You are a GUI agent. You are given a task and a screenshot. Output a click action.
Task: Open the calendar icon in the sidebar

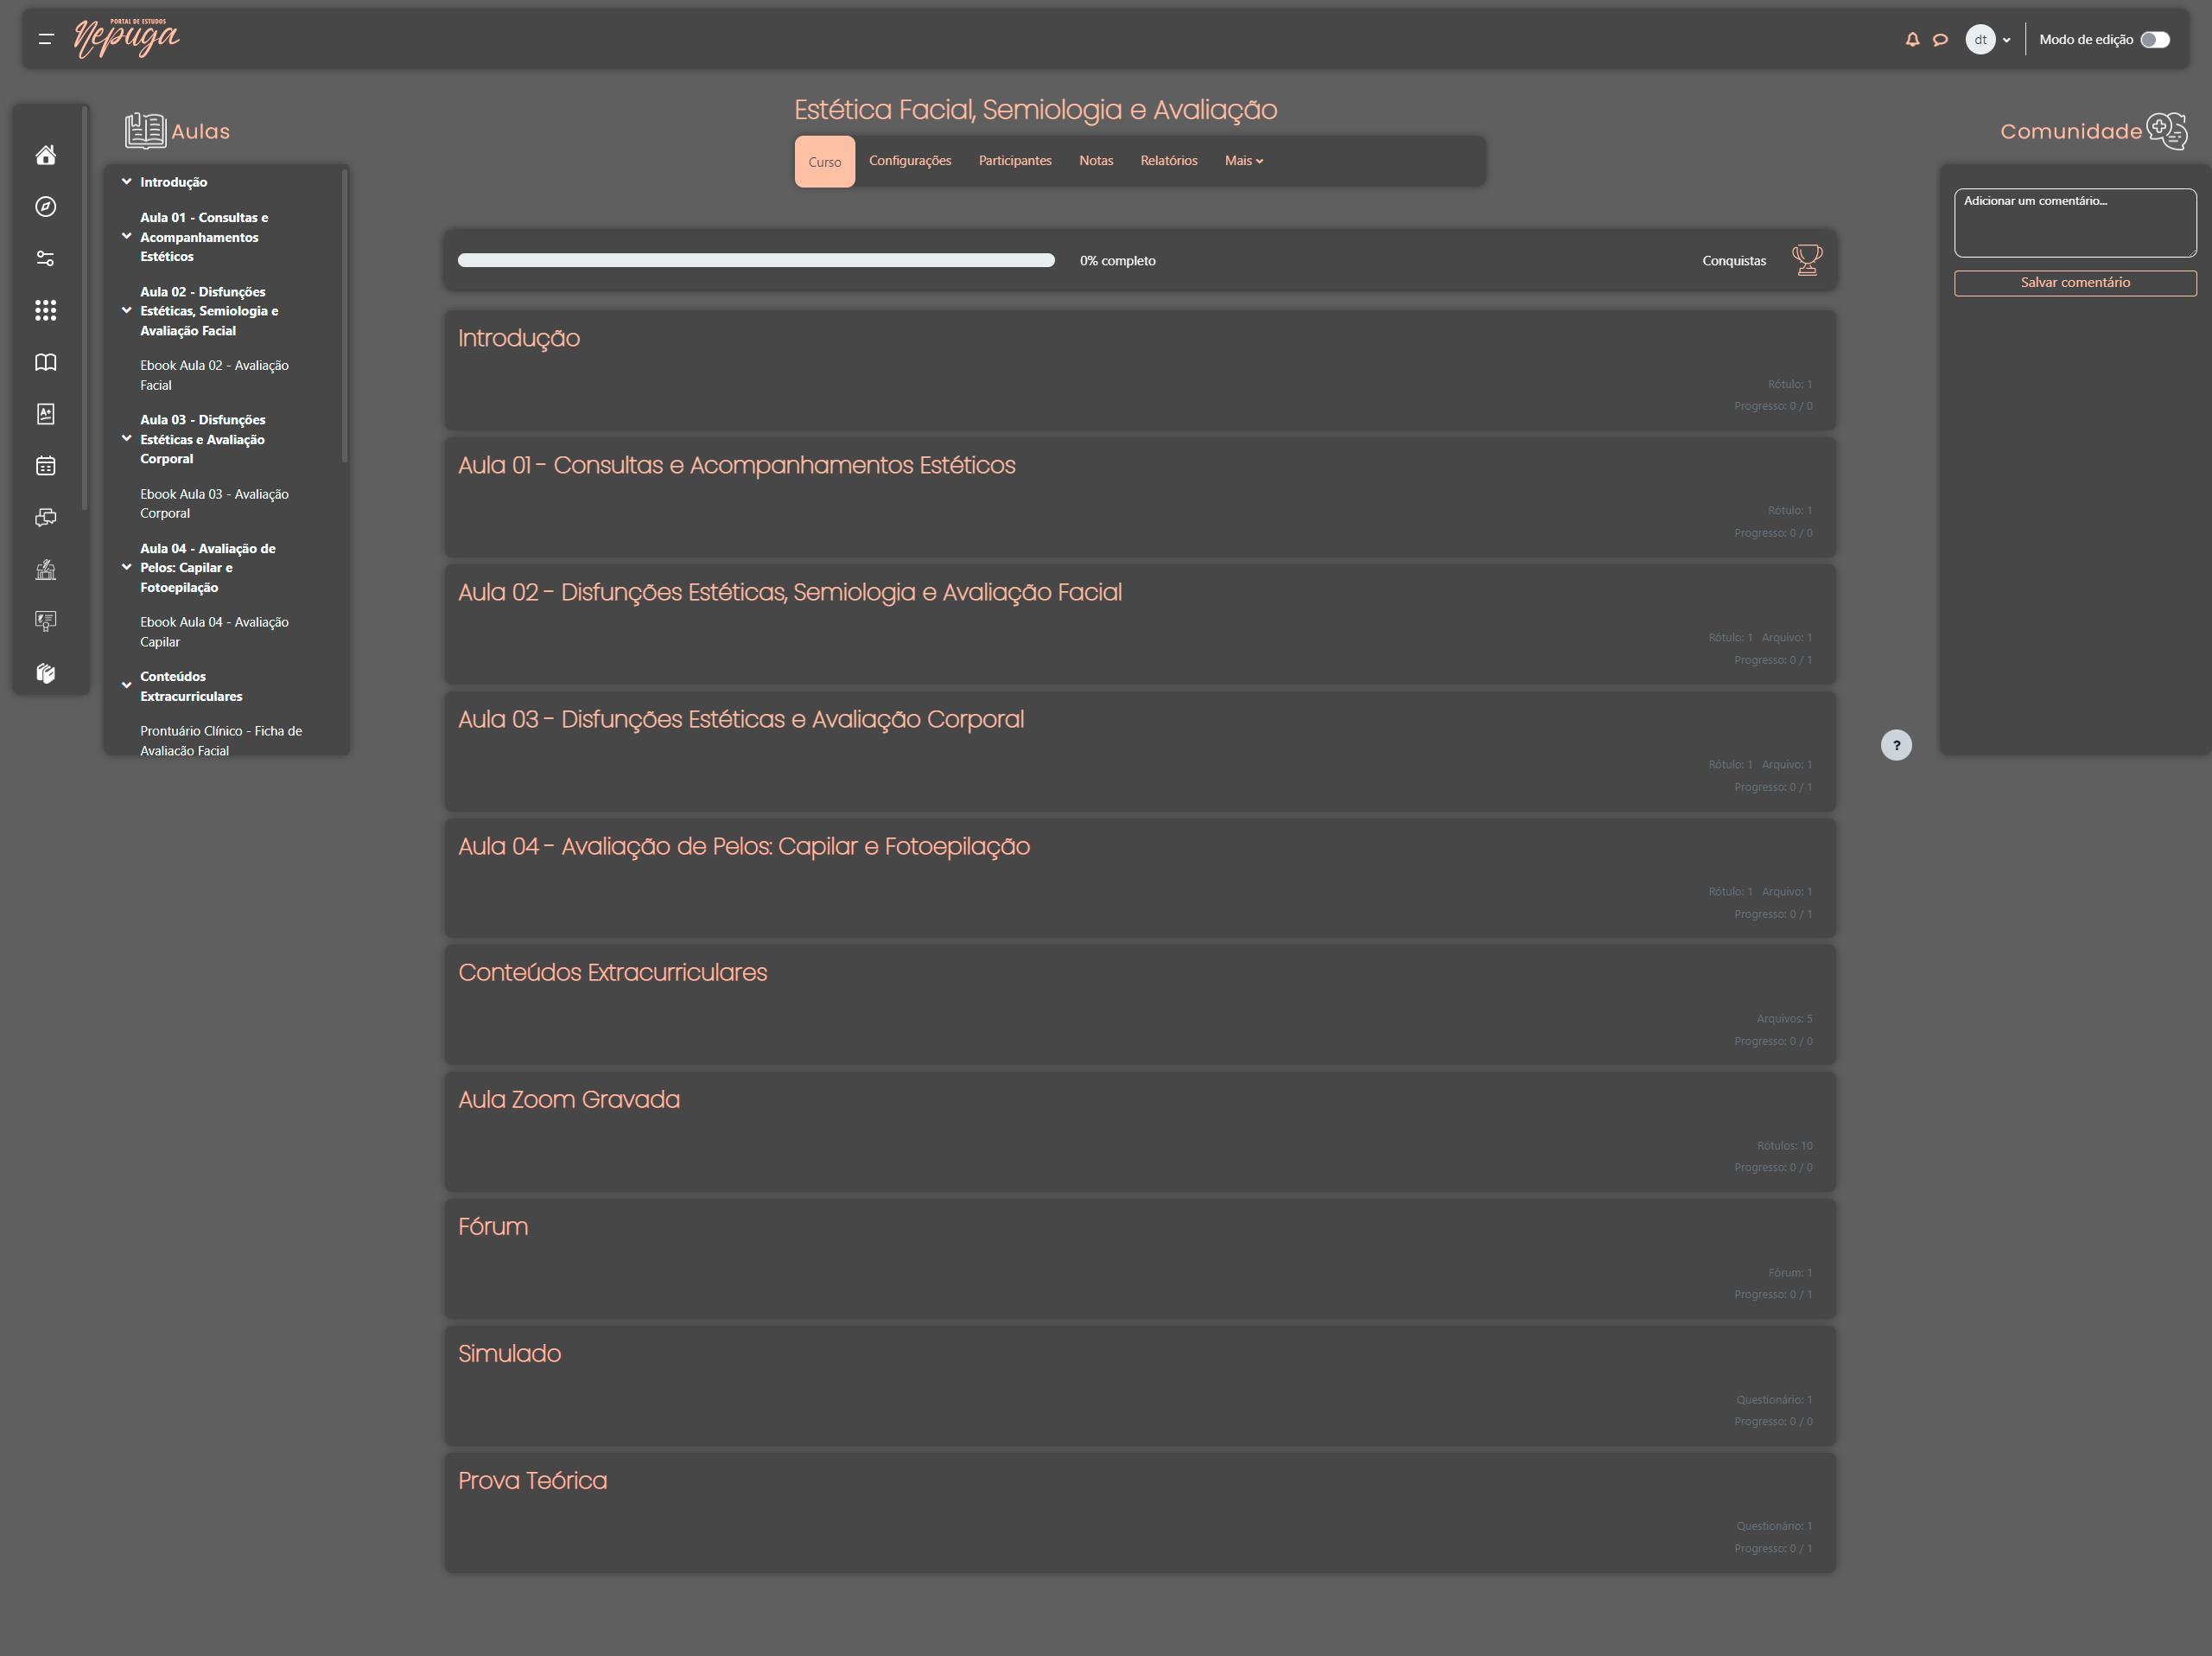tap(46, 466)
